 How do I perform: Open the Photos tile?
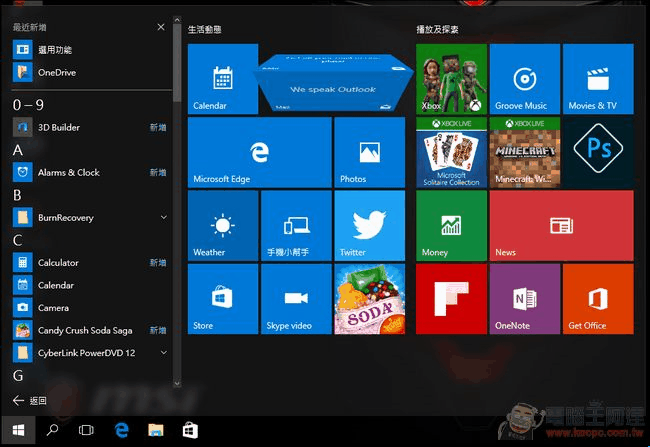[368, 152]
